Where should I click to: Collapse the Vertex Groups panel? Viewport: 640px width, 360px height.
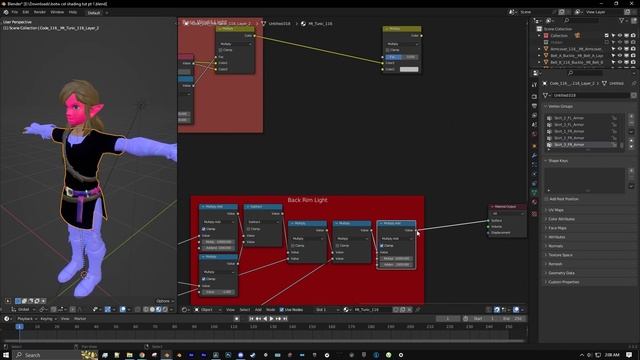[588, 107]
